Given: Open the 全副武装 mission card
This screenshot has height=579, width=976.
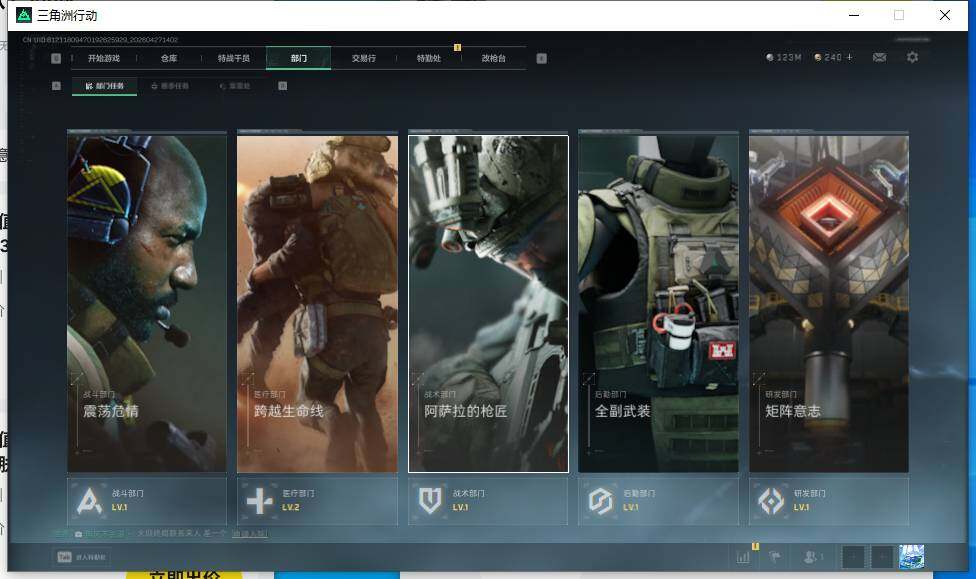Looking at the screenshot, I should pos(659,304).
